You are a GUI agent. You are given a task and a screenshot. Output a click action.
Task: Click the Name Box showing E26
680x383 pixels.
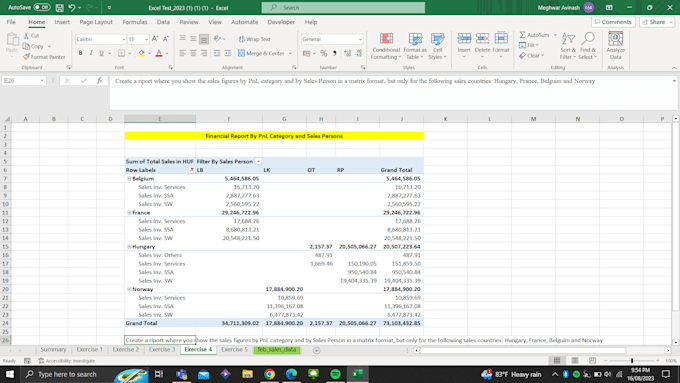pyautogui.click(x=23, y=81)
